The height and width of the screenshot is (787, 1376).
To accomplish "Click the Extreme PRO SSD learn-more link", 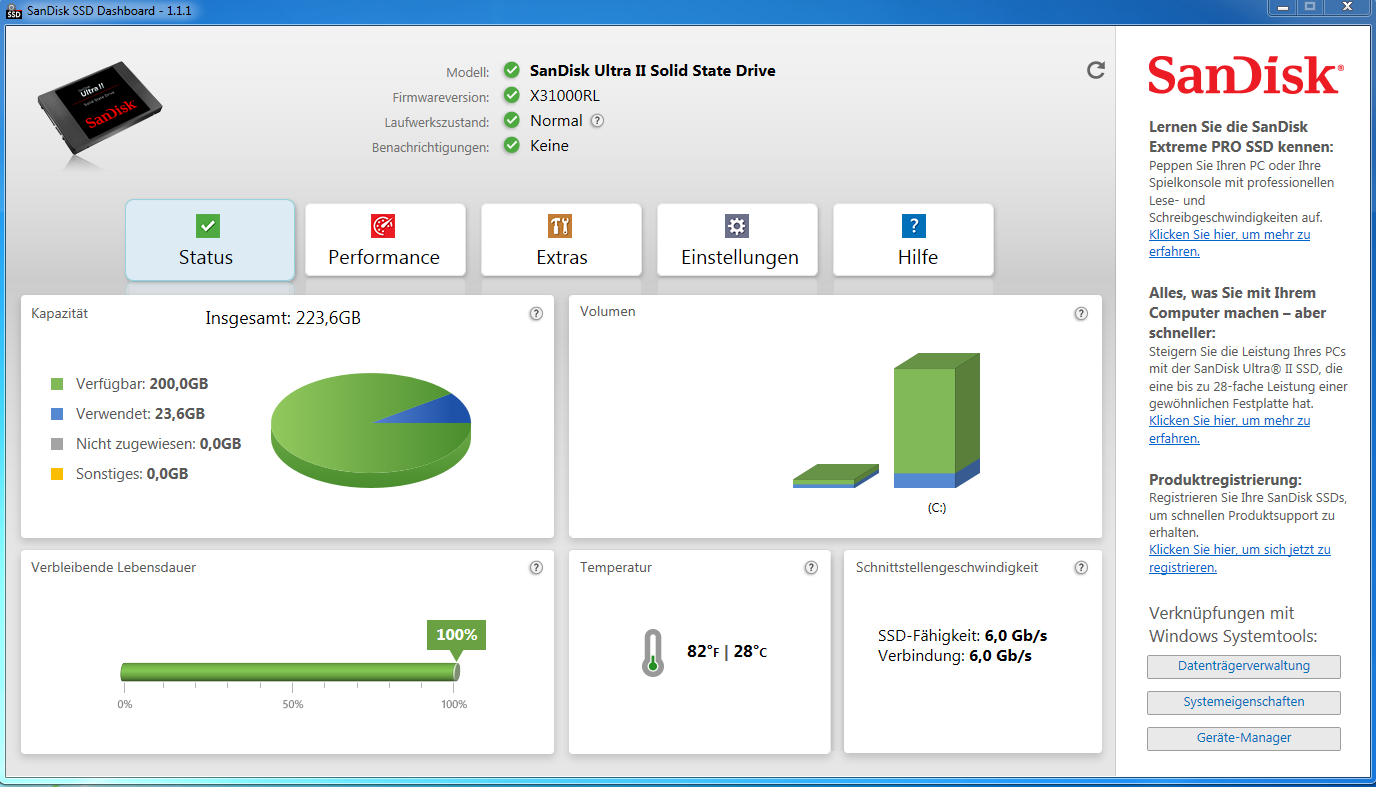I will point(1230,243).
